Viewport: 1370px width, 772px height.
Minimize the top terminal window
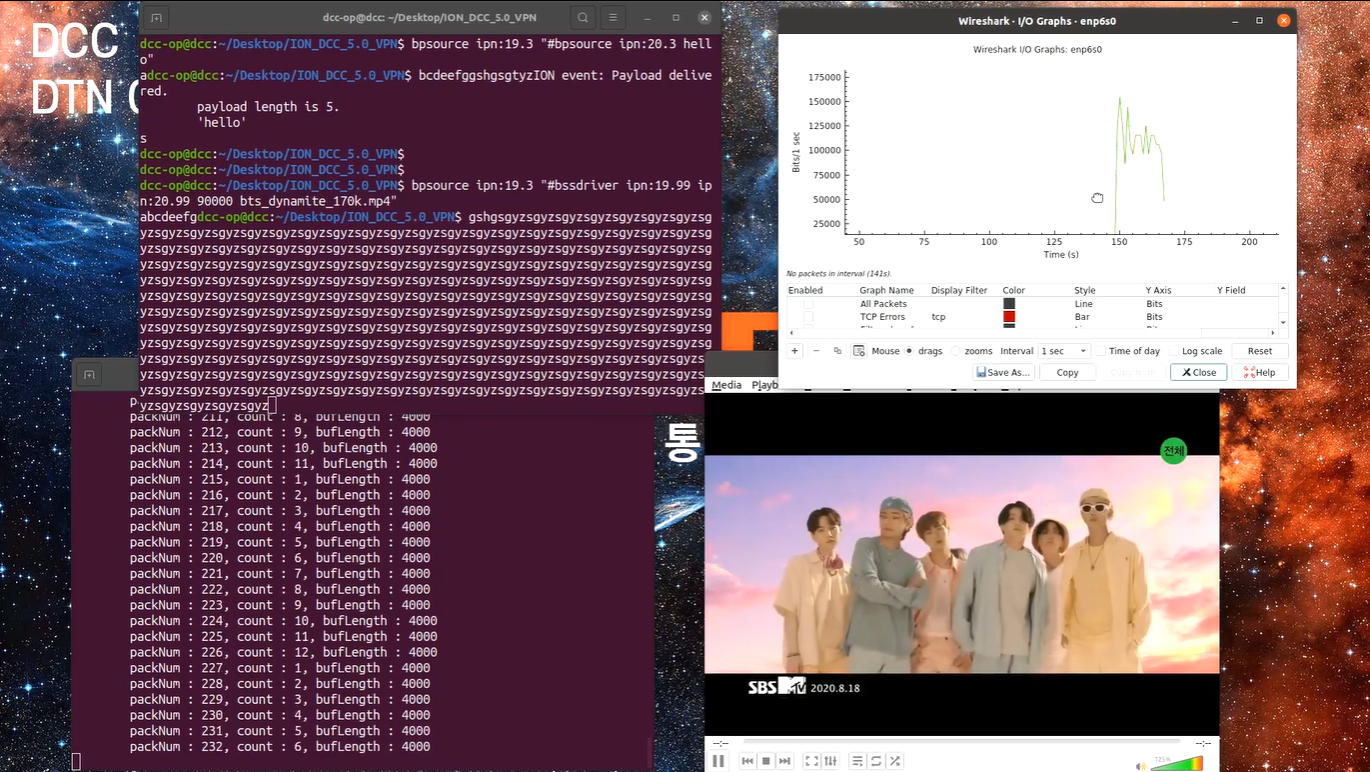click(x=648, y=17)
